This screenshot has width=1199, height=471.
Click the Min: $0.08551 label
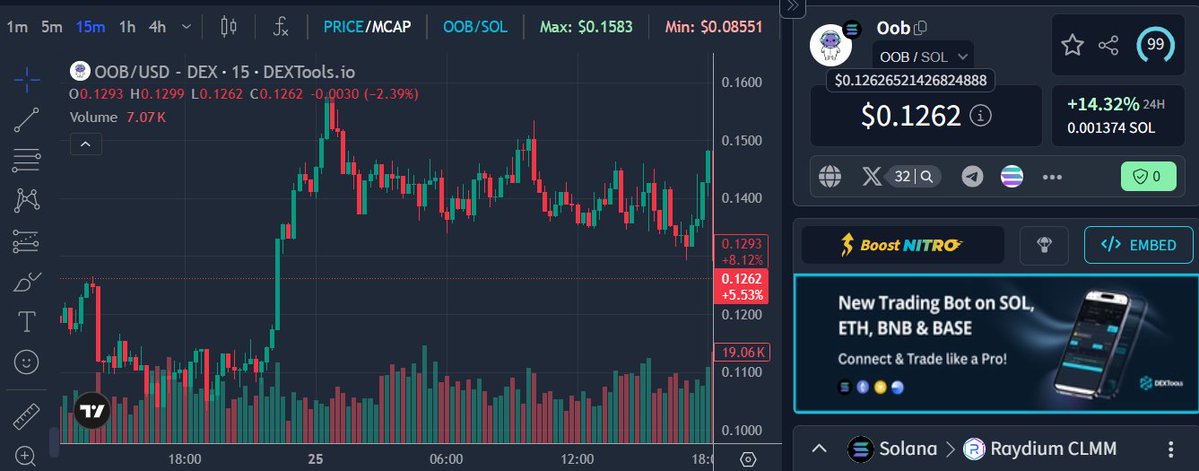(713, 28)
